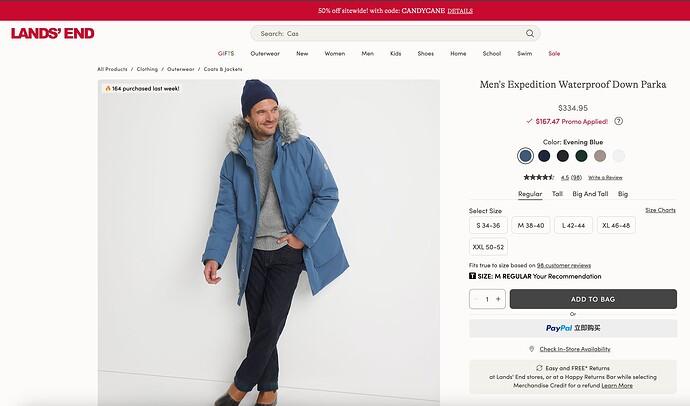Increase quantity with the plus icon

[498, 299]
